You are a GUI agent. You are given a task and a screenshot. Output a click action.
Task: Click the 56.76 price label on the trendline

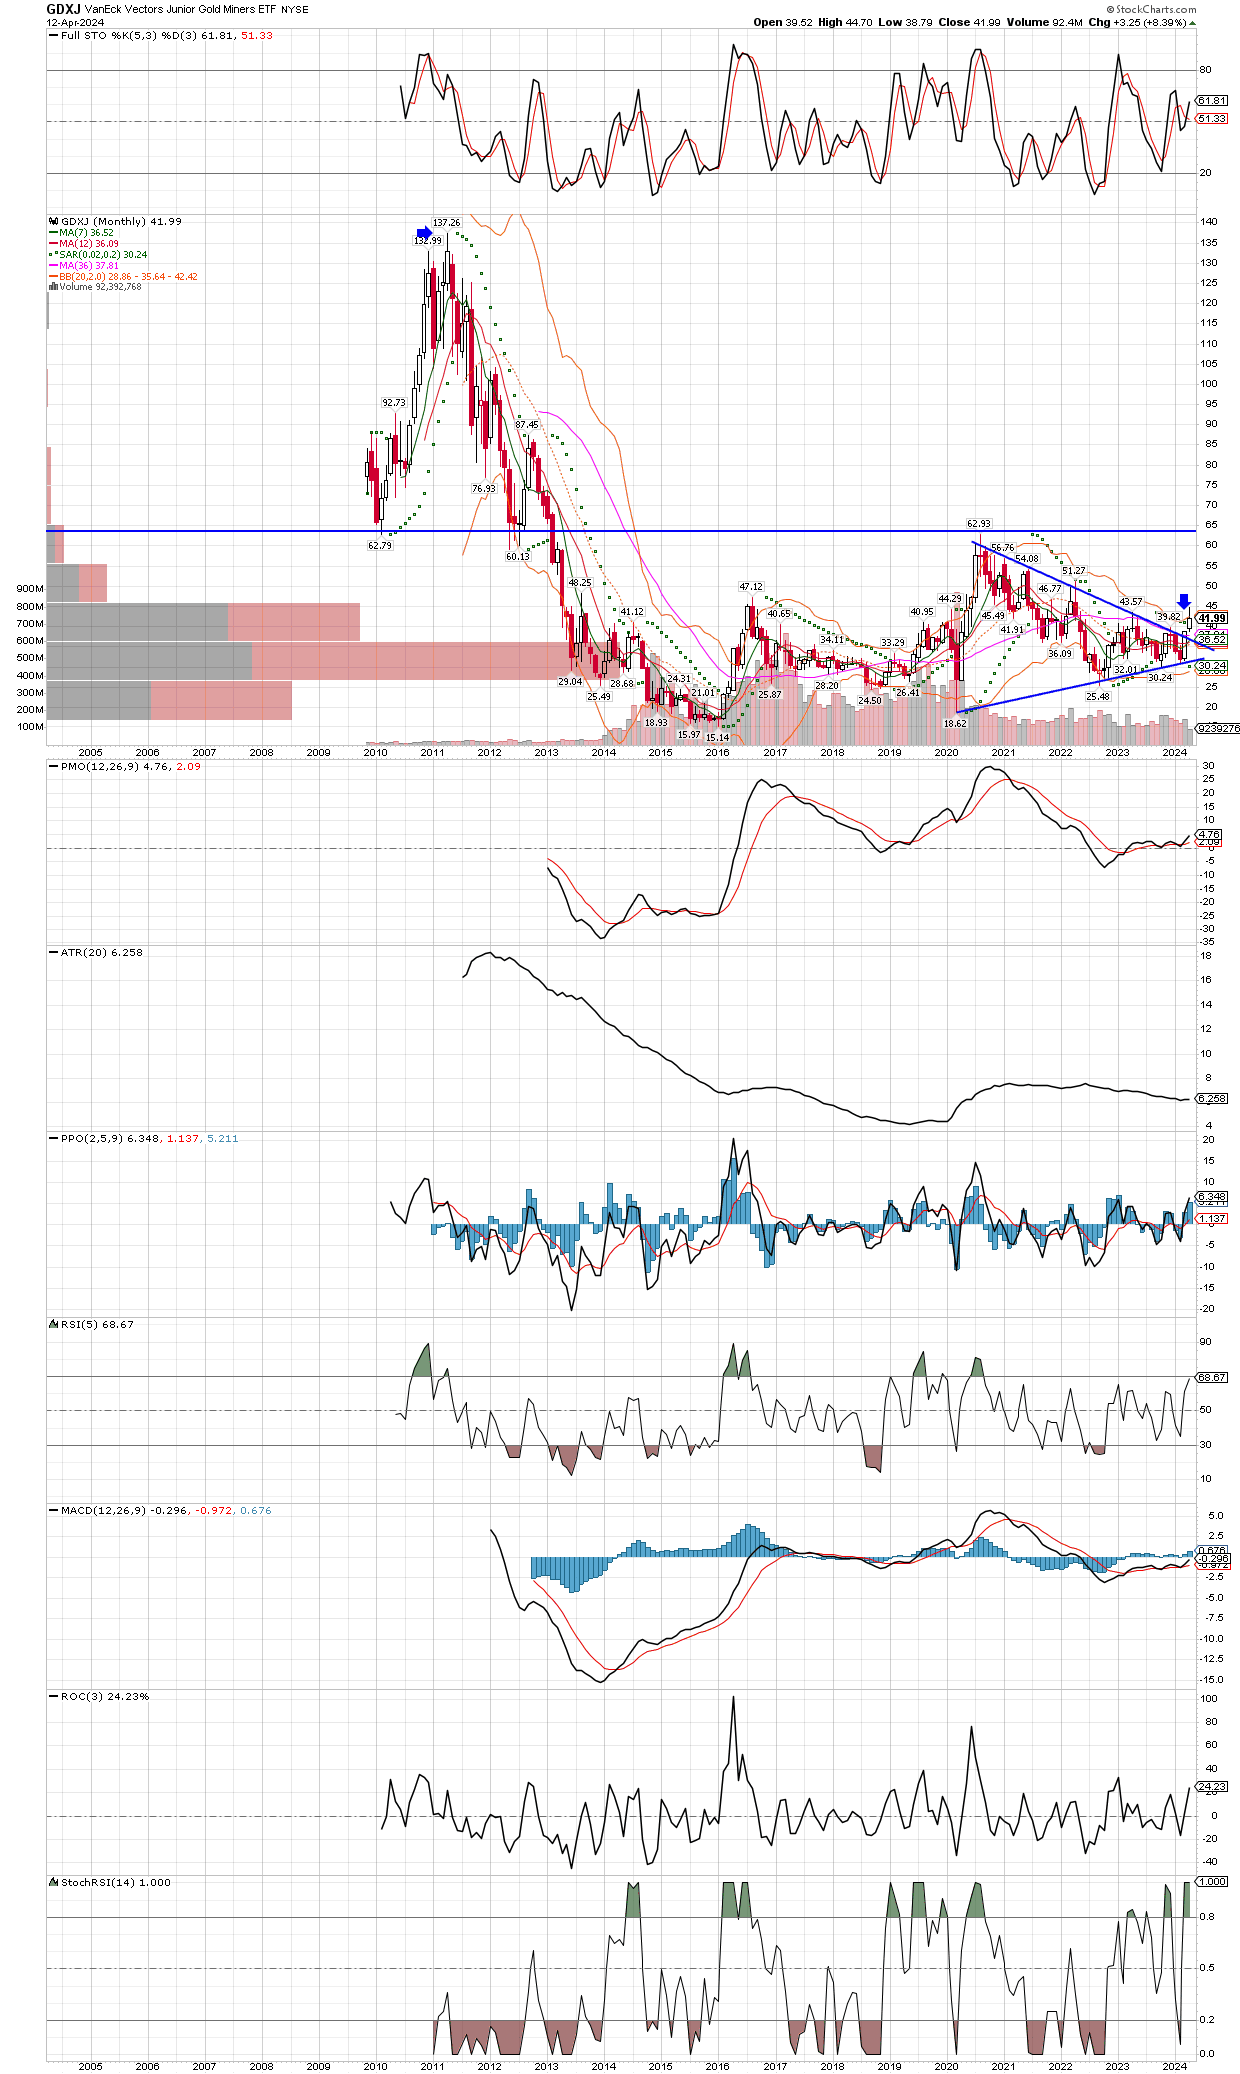[1002, 548]
